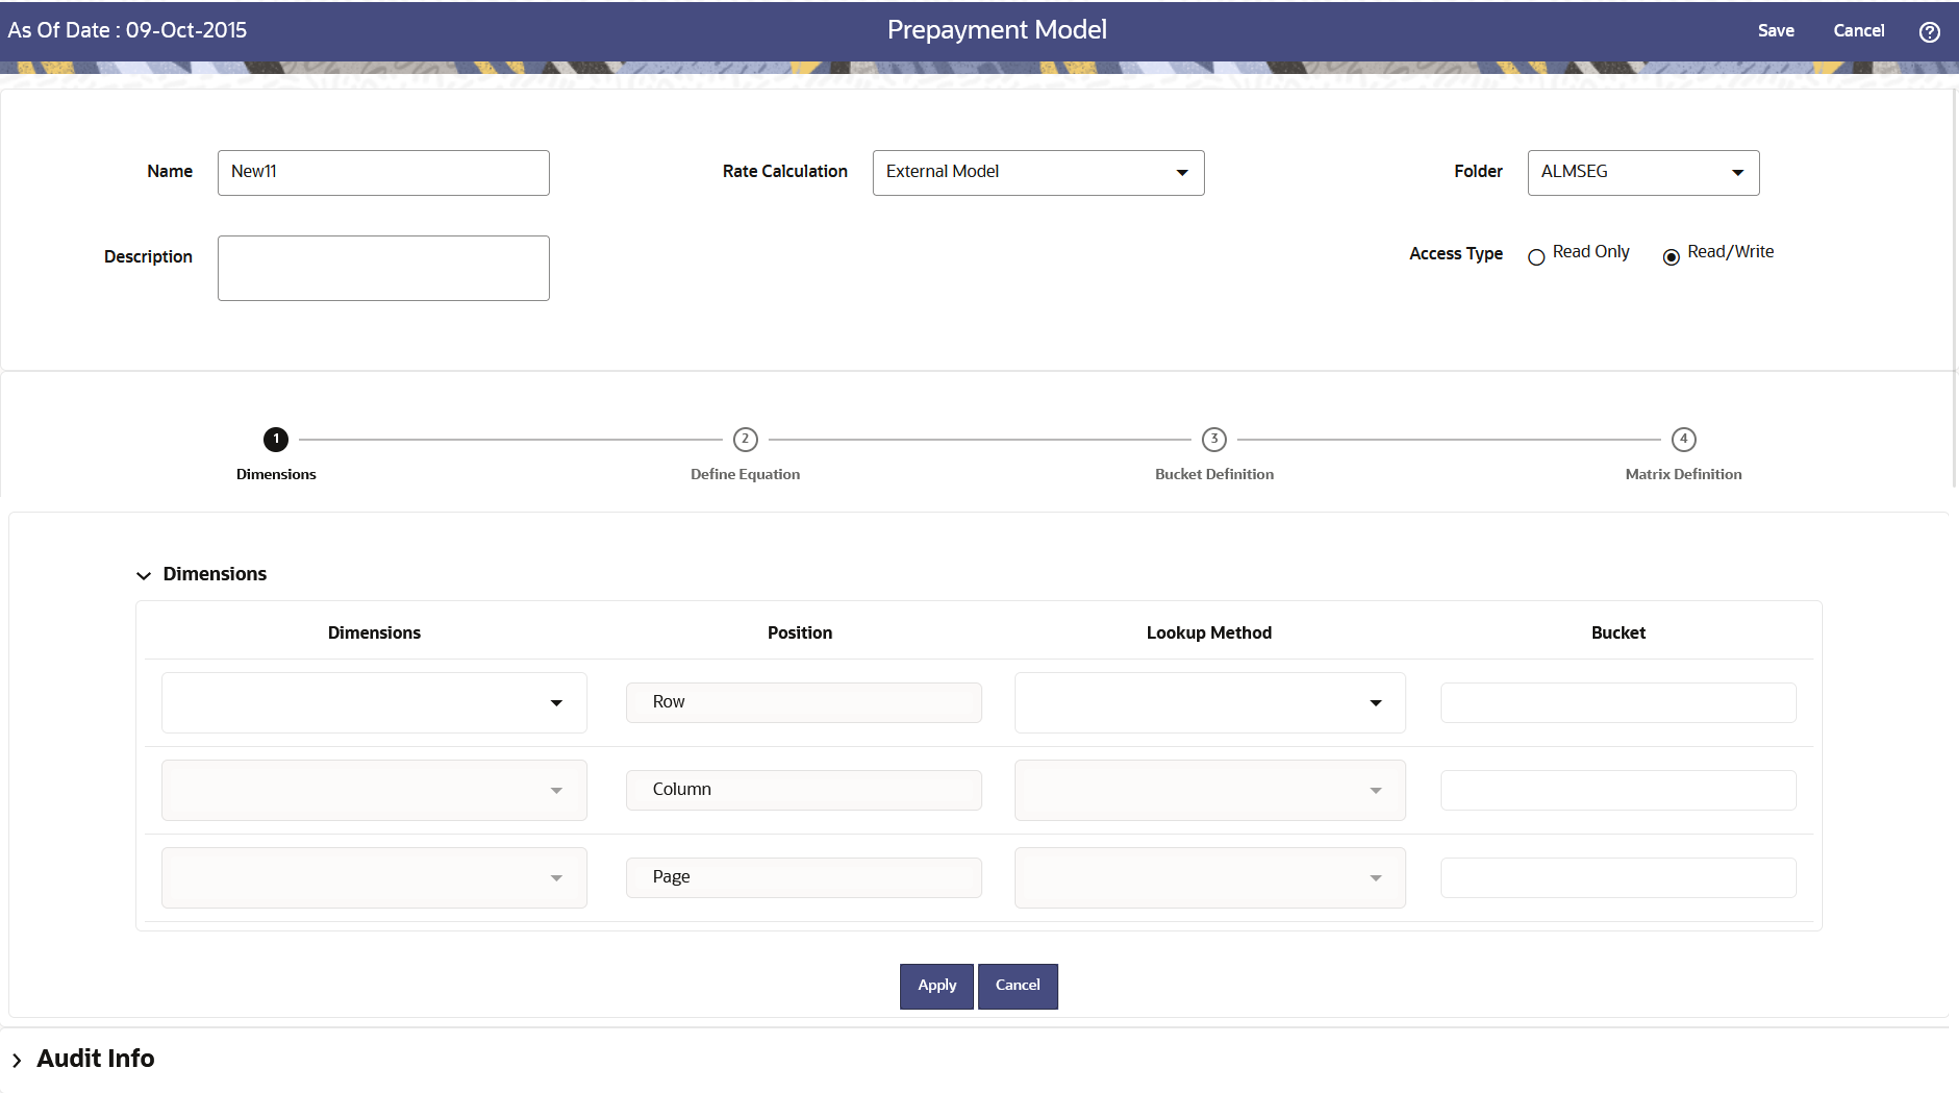Click Save in the header bar

pos(1776,31)
